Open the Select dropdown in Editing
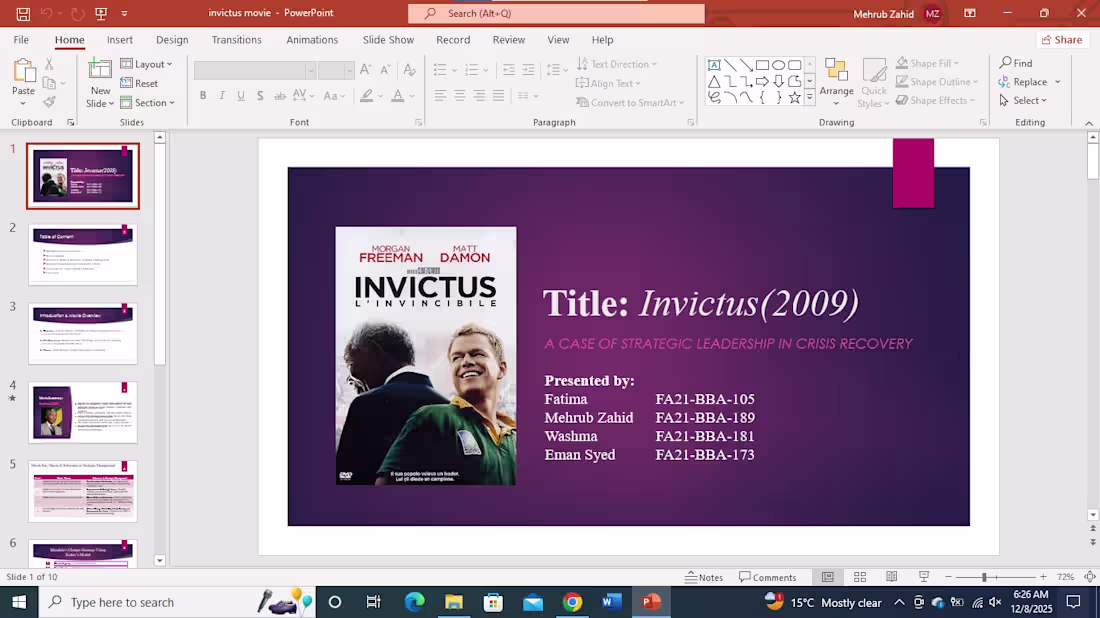This screenshot has height=618, width=1100. click(x=1023, y=100)
